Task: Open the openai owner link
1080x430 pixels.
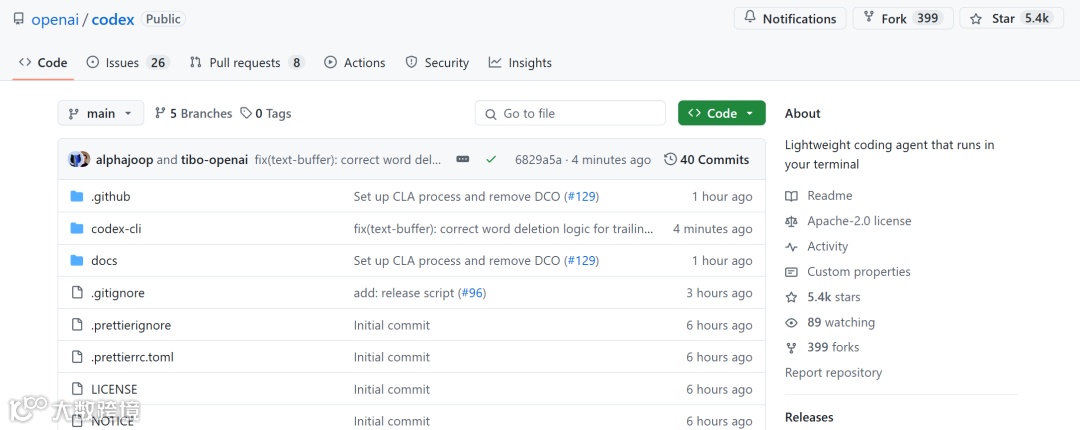Action: pyautogui.click(x=55, y=19)
